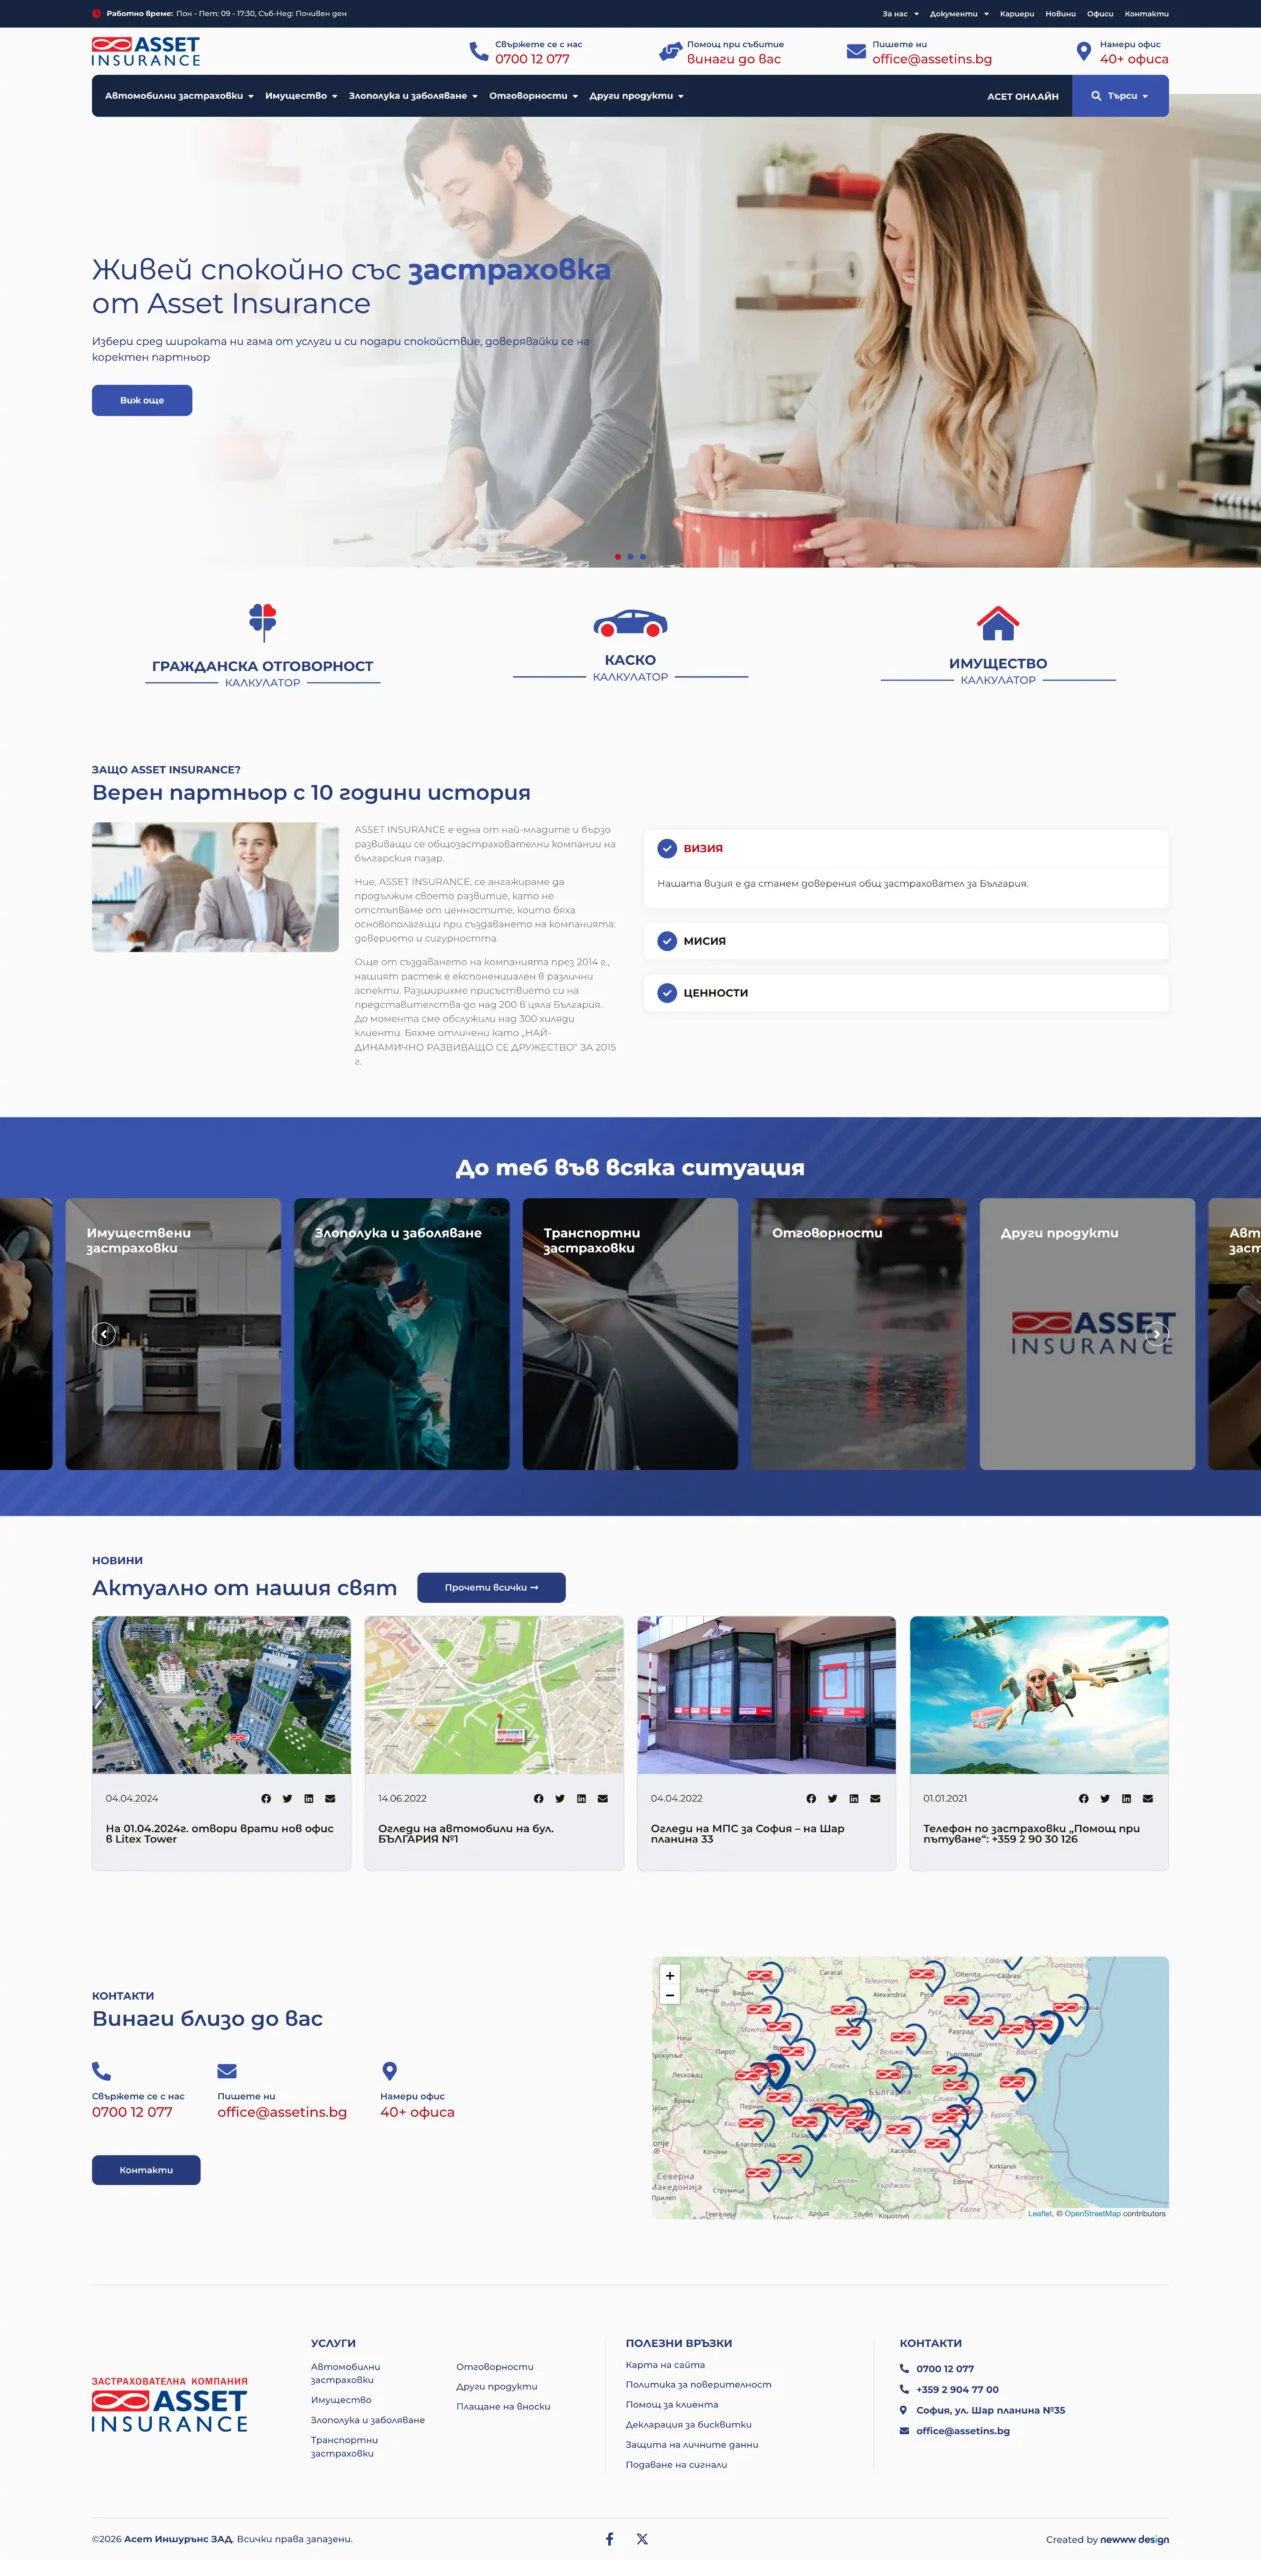Viewport: 1261px width, 2560px height.
Task: Click the location pin in the Контакти section
Action: pyautogui.click(x=390, y=2071)
